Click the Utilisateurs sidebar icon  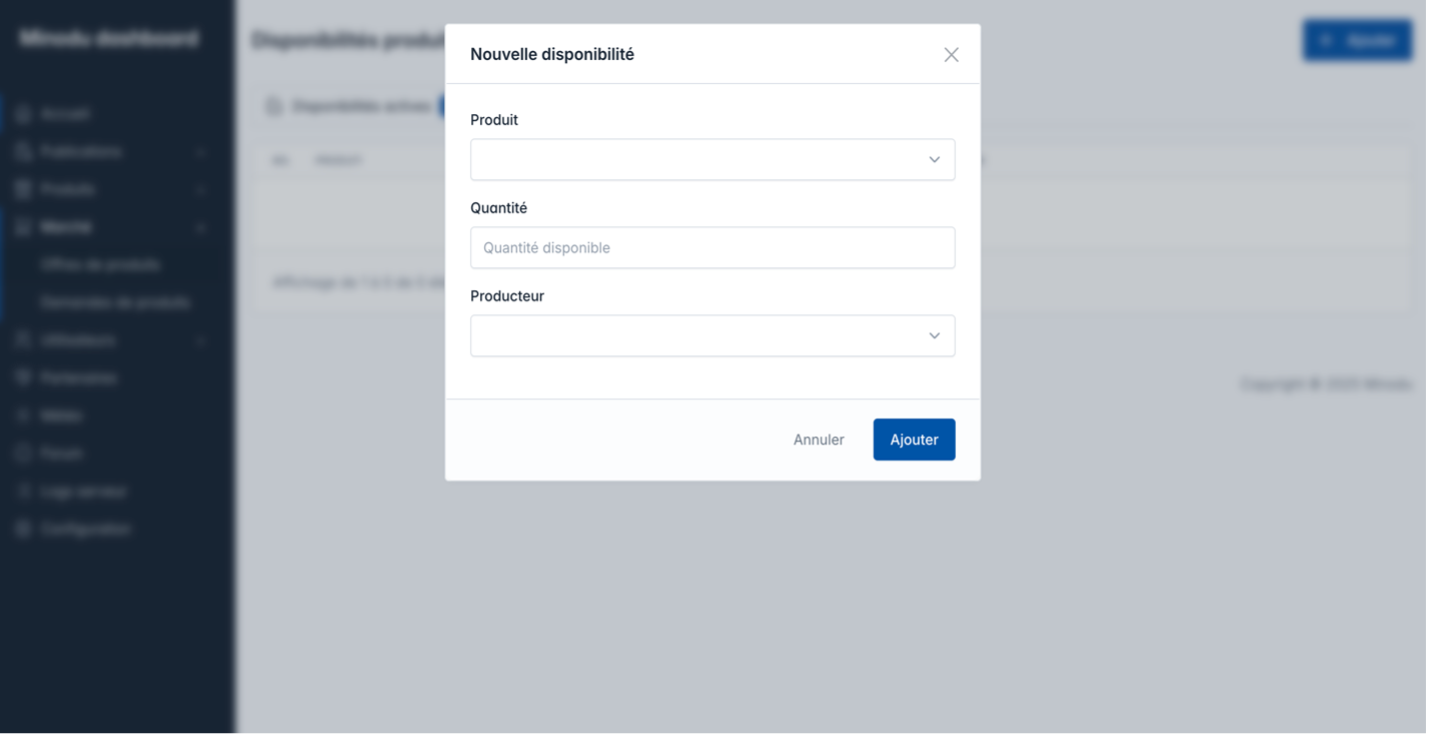click(24, 341)
